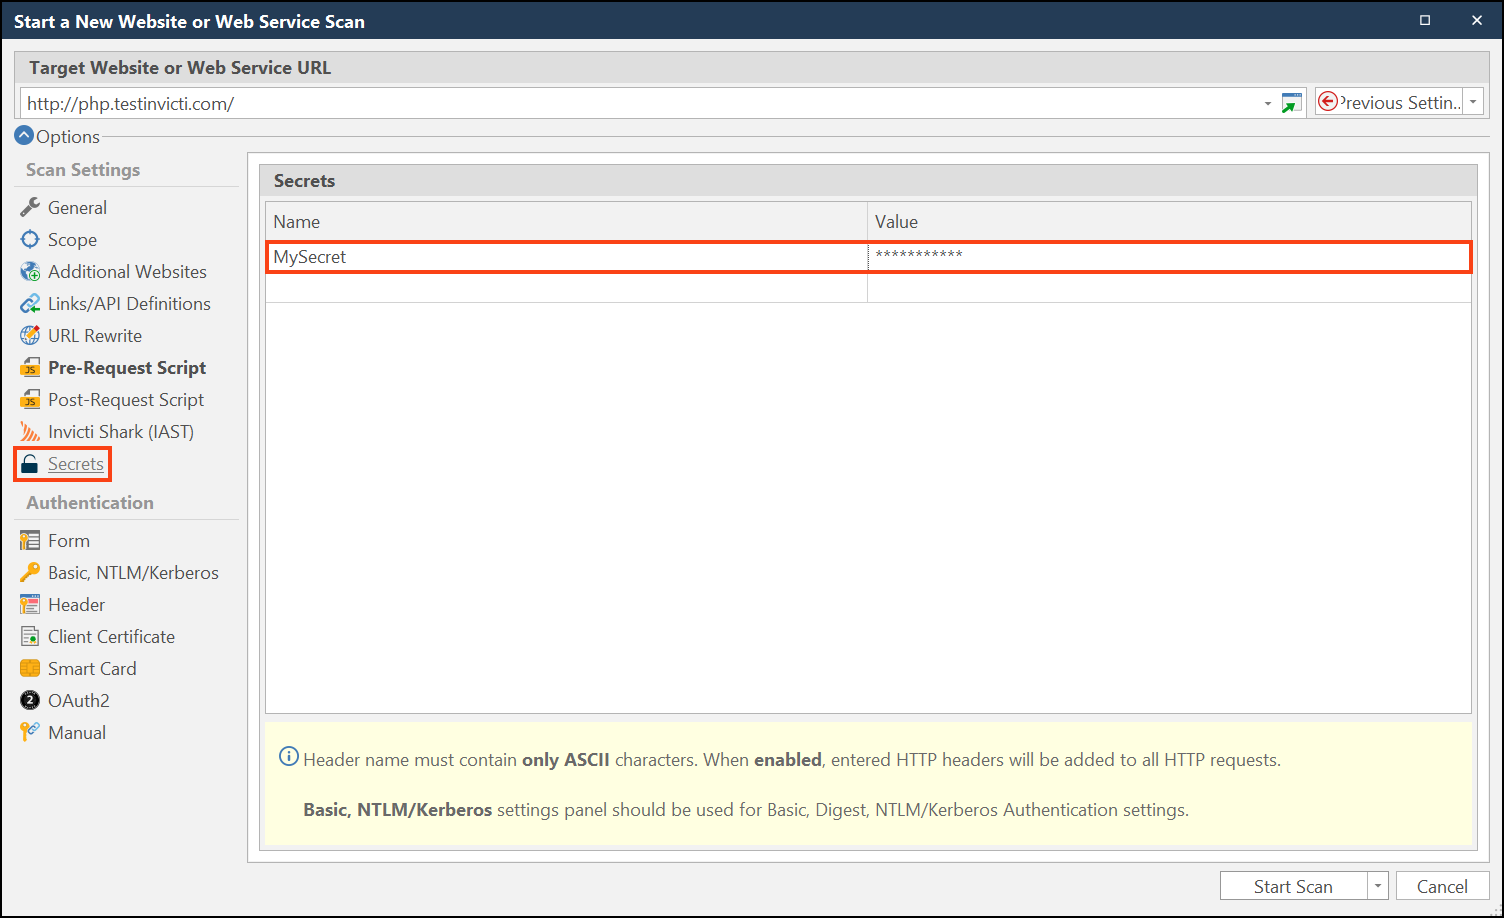Collapse the Options section

25,136
